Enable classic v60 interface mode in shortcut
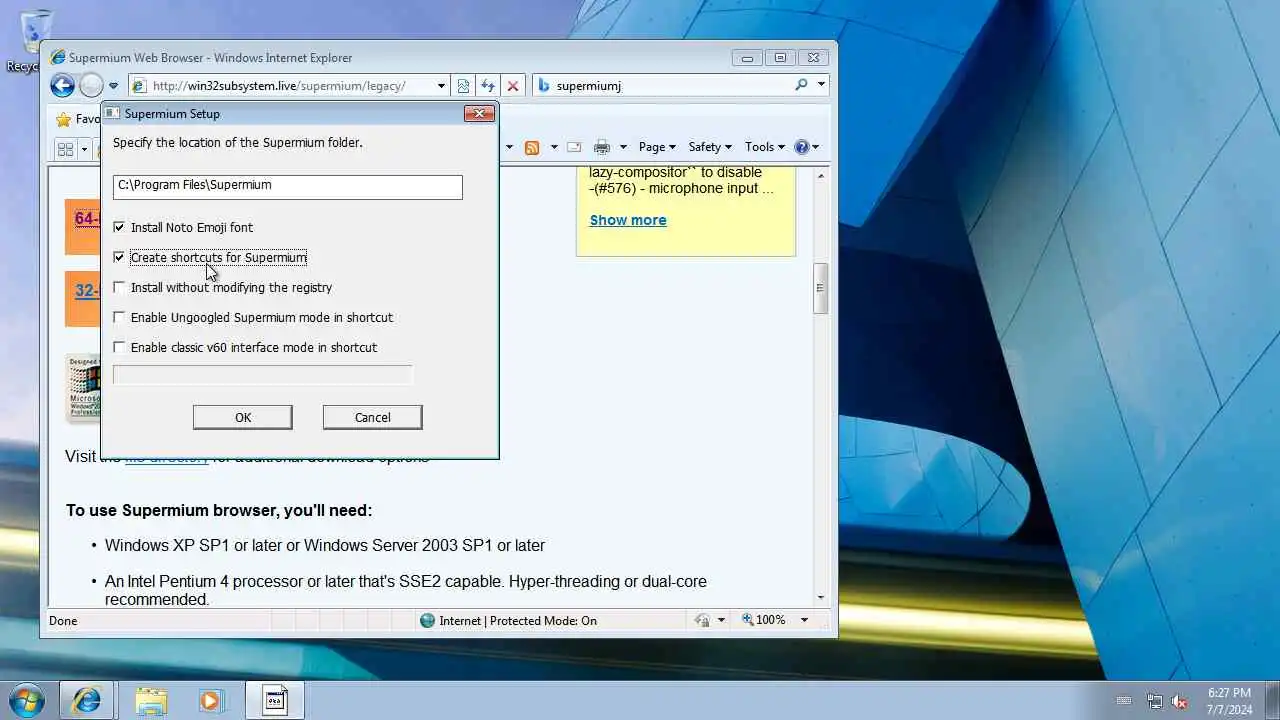Viewport: 1280px width, 720px height. [x=119, y=348]
